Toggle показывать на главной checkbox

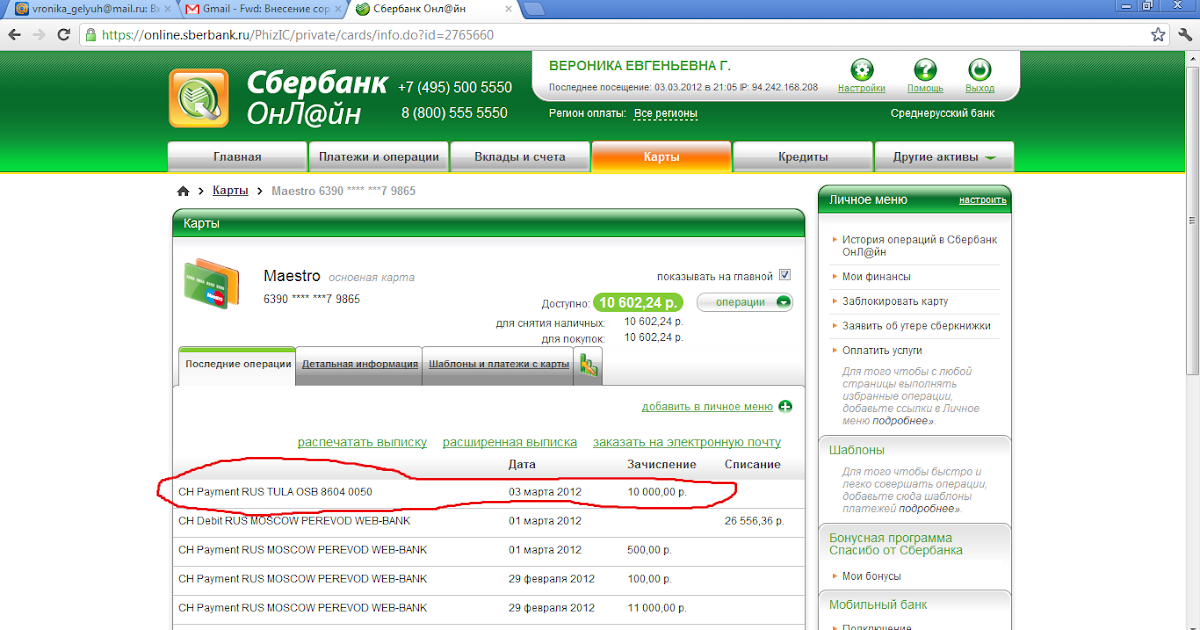point(785,275)
